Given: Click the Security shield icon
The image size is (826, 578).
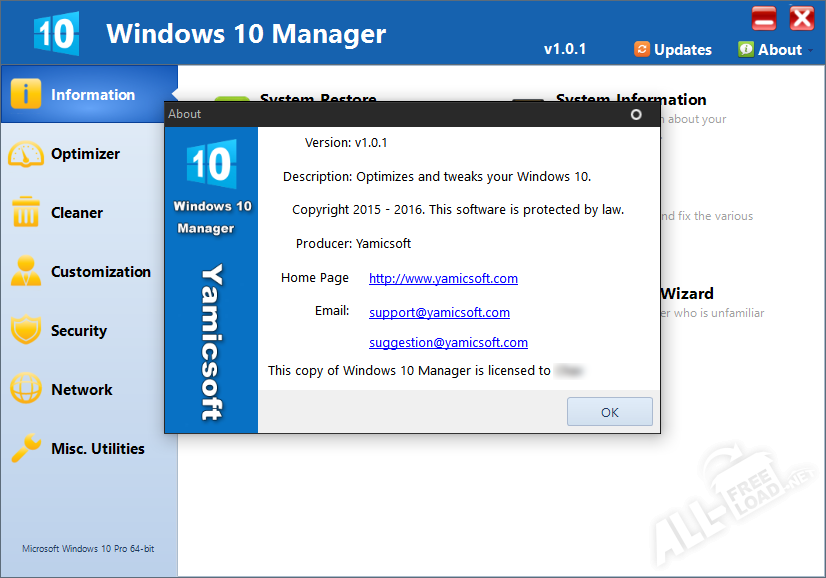Looking at the screenshot, I should [x=26, y=331].
